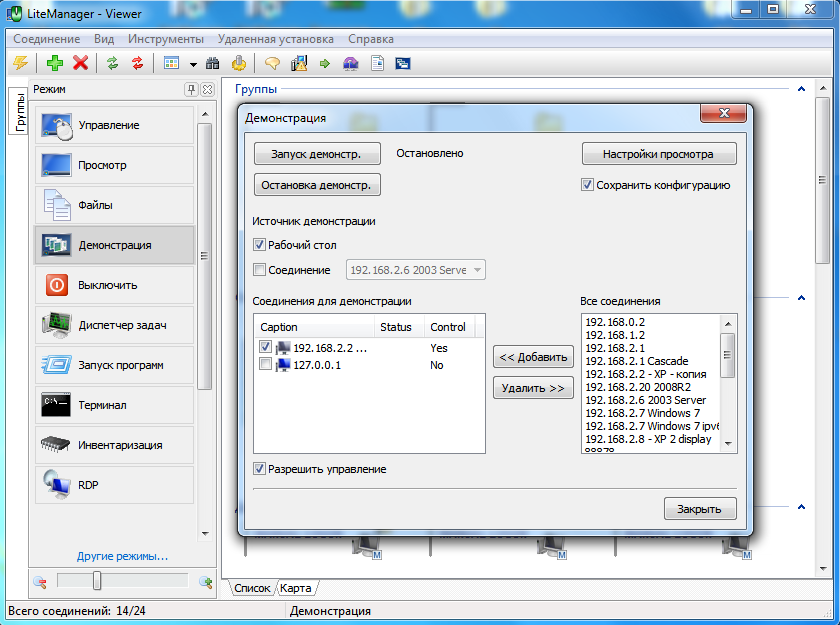This screenshot has width=840, height=625.
Task: Open the table view dropdown arrow
Action: pos(193,64)
